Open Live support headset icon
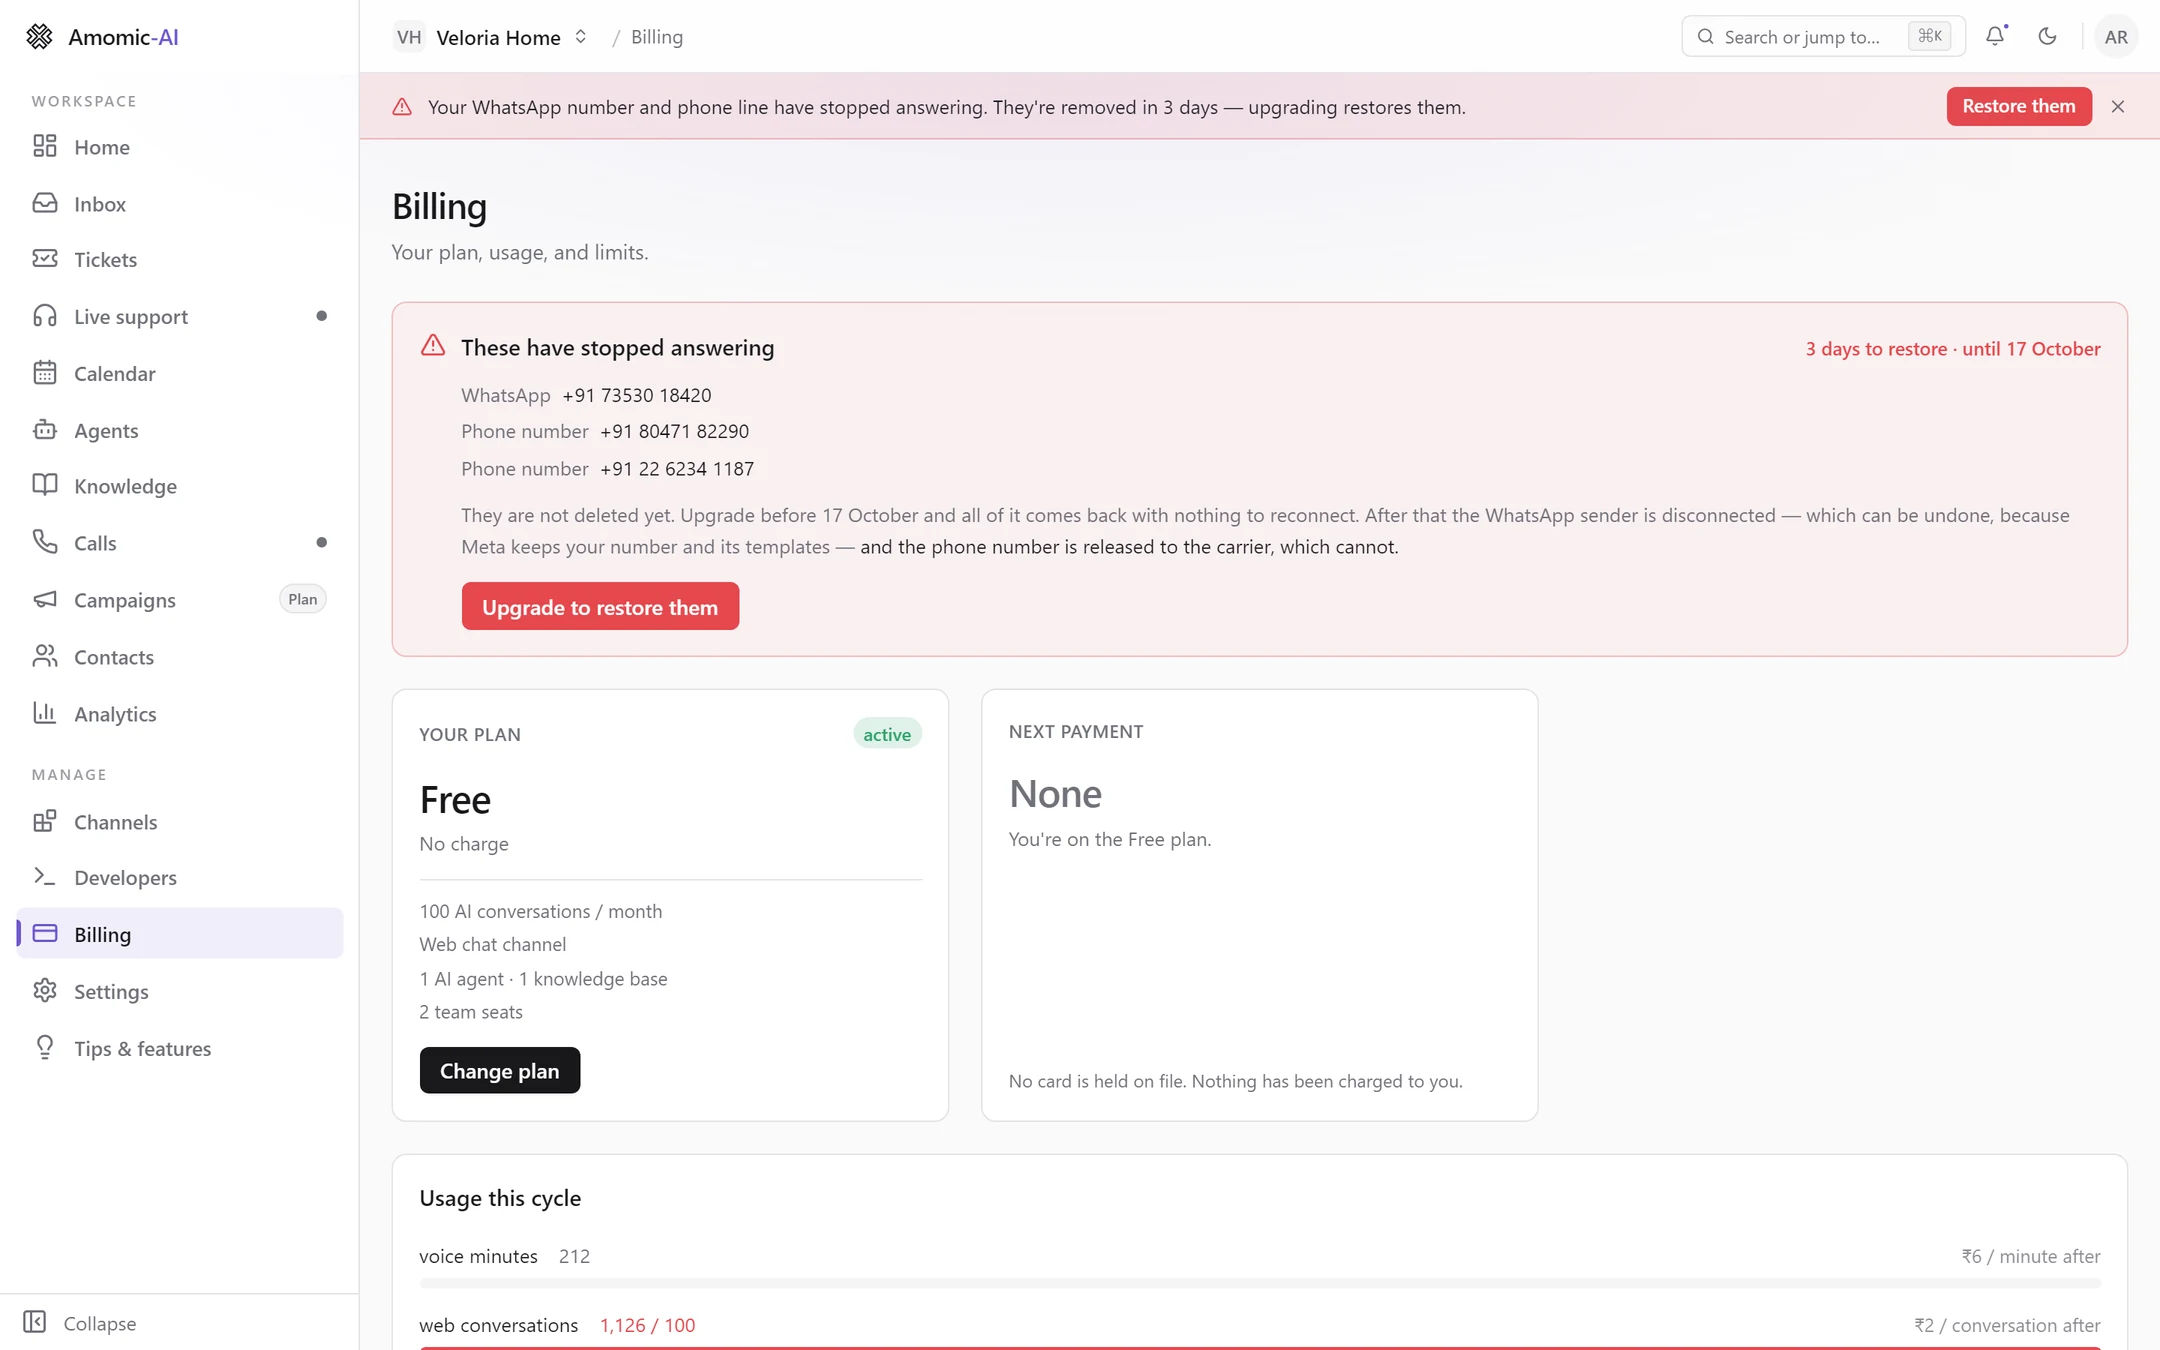This screenshot has width=2160, height=1350. (x=44, y=316)
